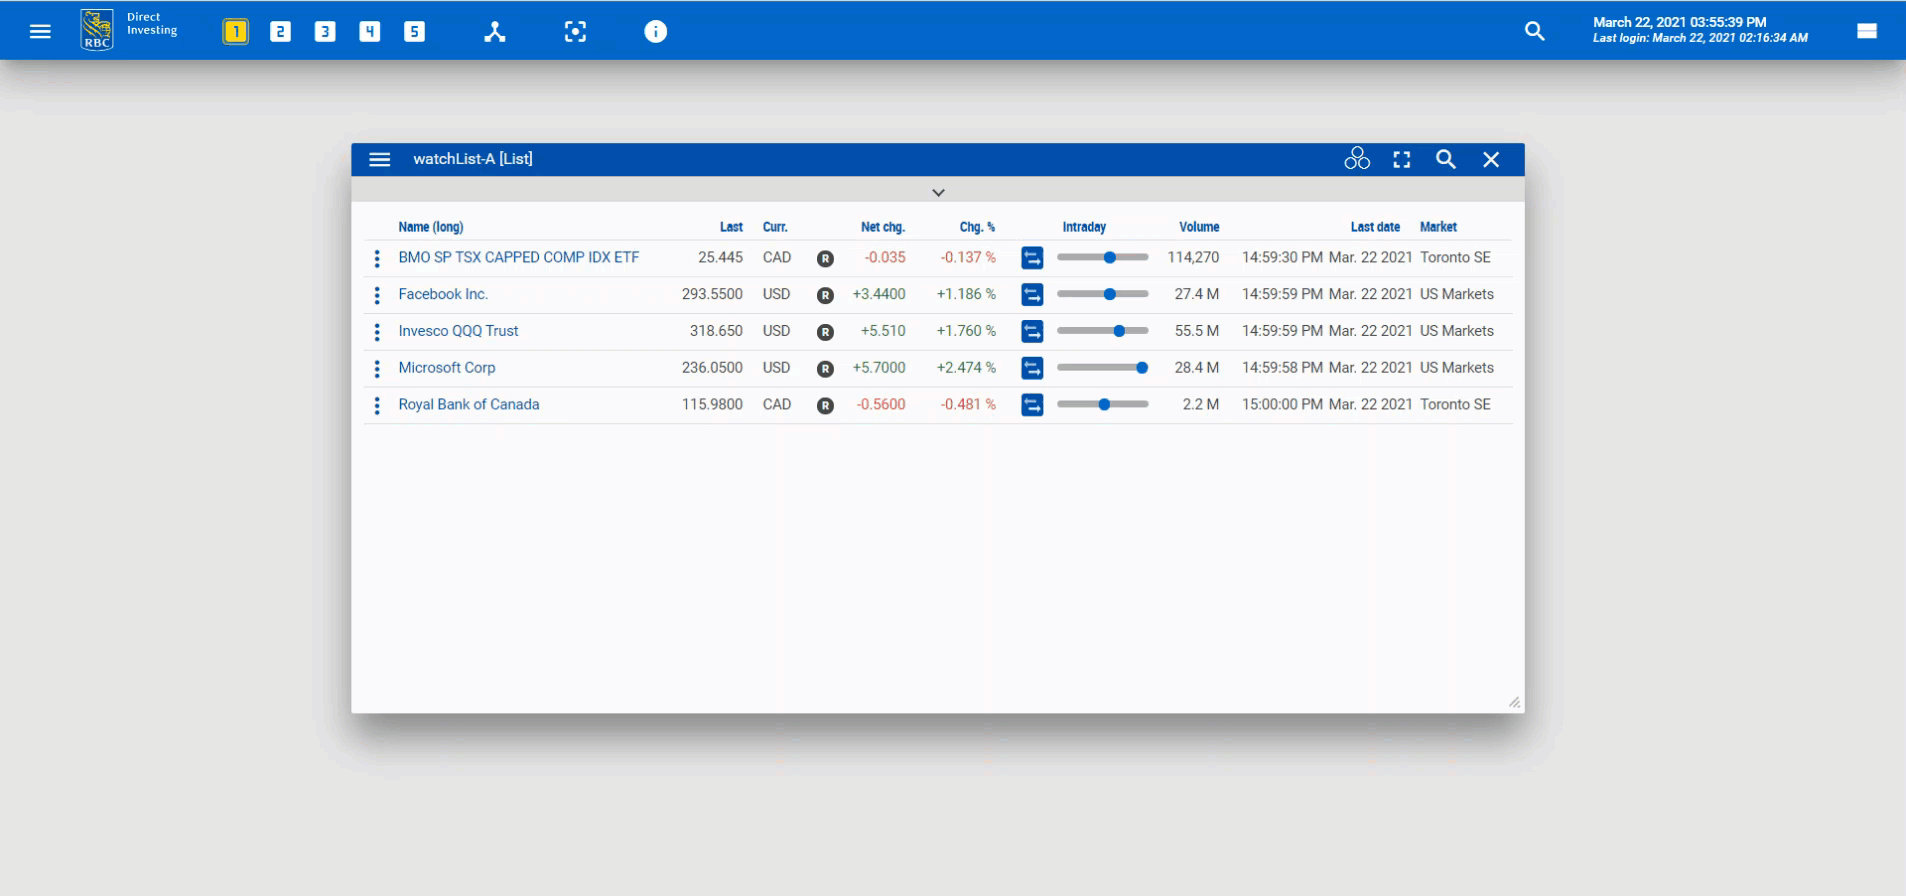The height and width of the screenshot is (896, 1906).
Task: Open the linking network icon in top bar
Action: coord(495,32)
